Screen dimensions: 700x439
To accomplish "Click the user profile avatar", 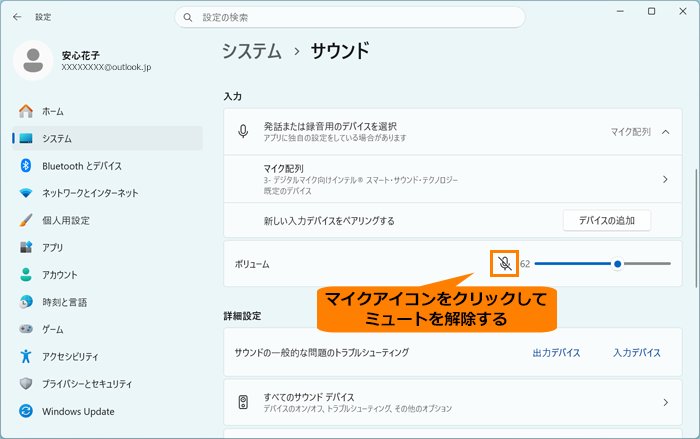I will (x=33, y=60).
